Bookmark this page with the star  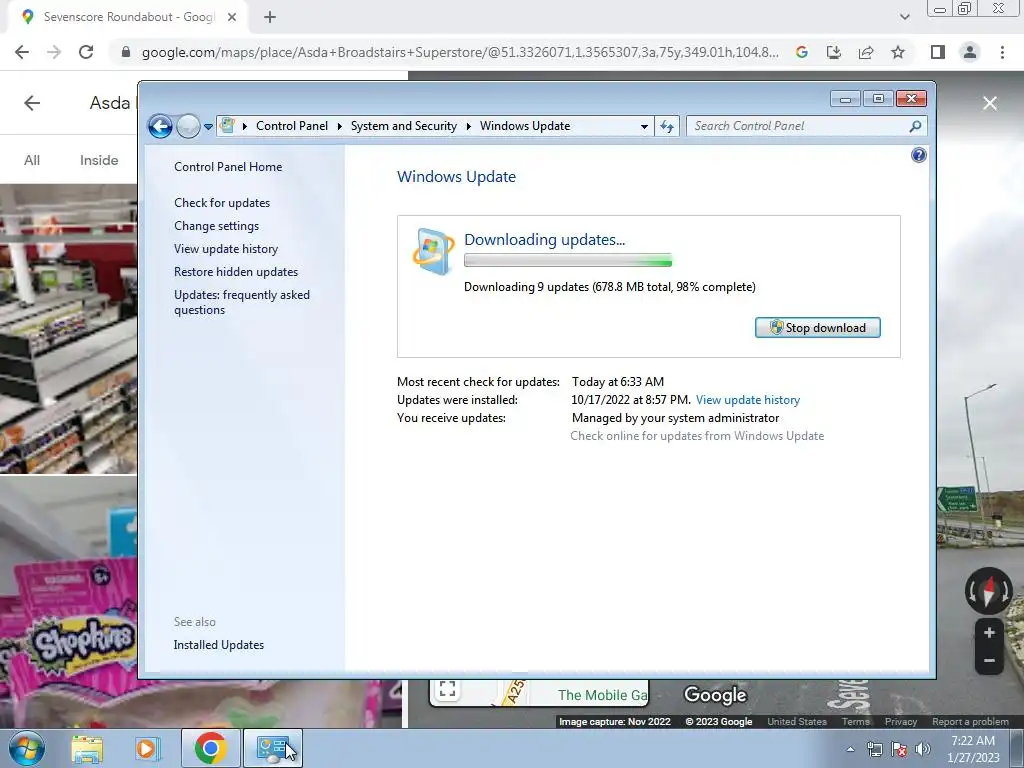[898, 52]
